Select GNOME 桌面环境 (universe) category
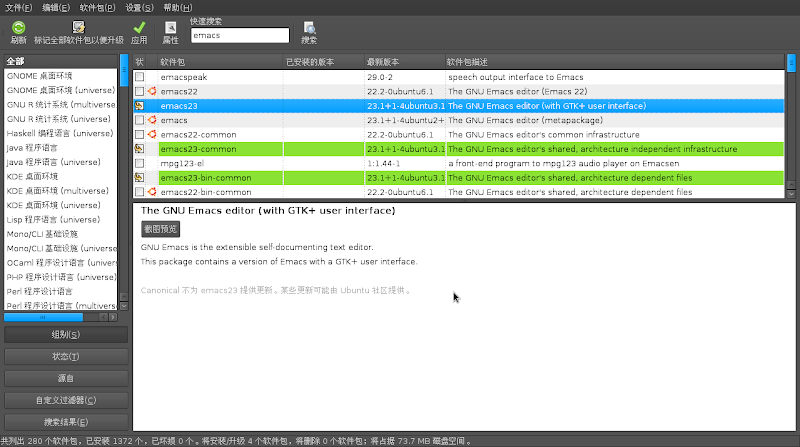 pyautogui.click(x=61, y=90)
